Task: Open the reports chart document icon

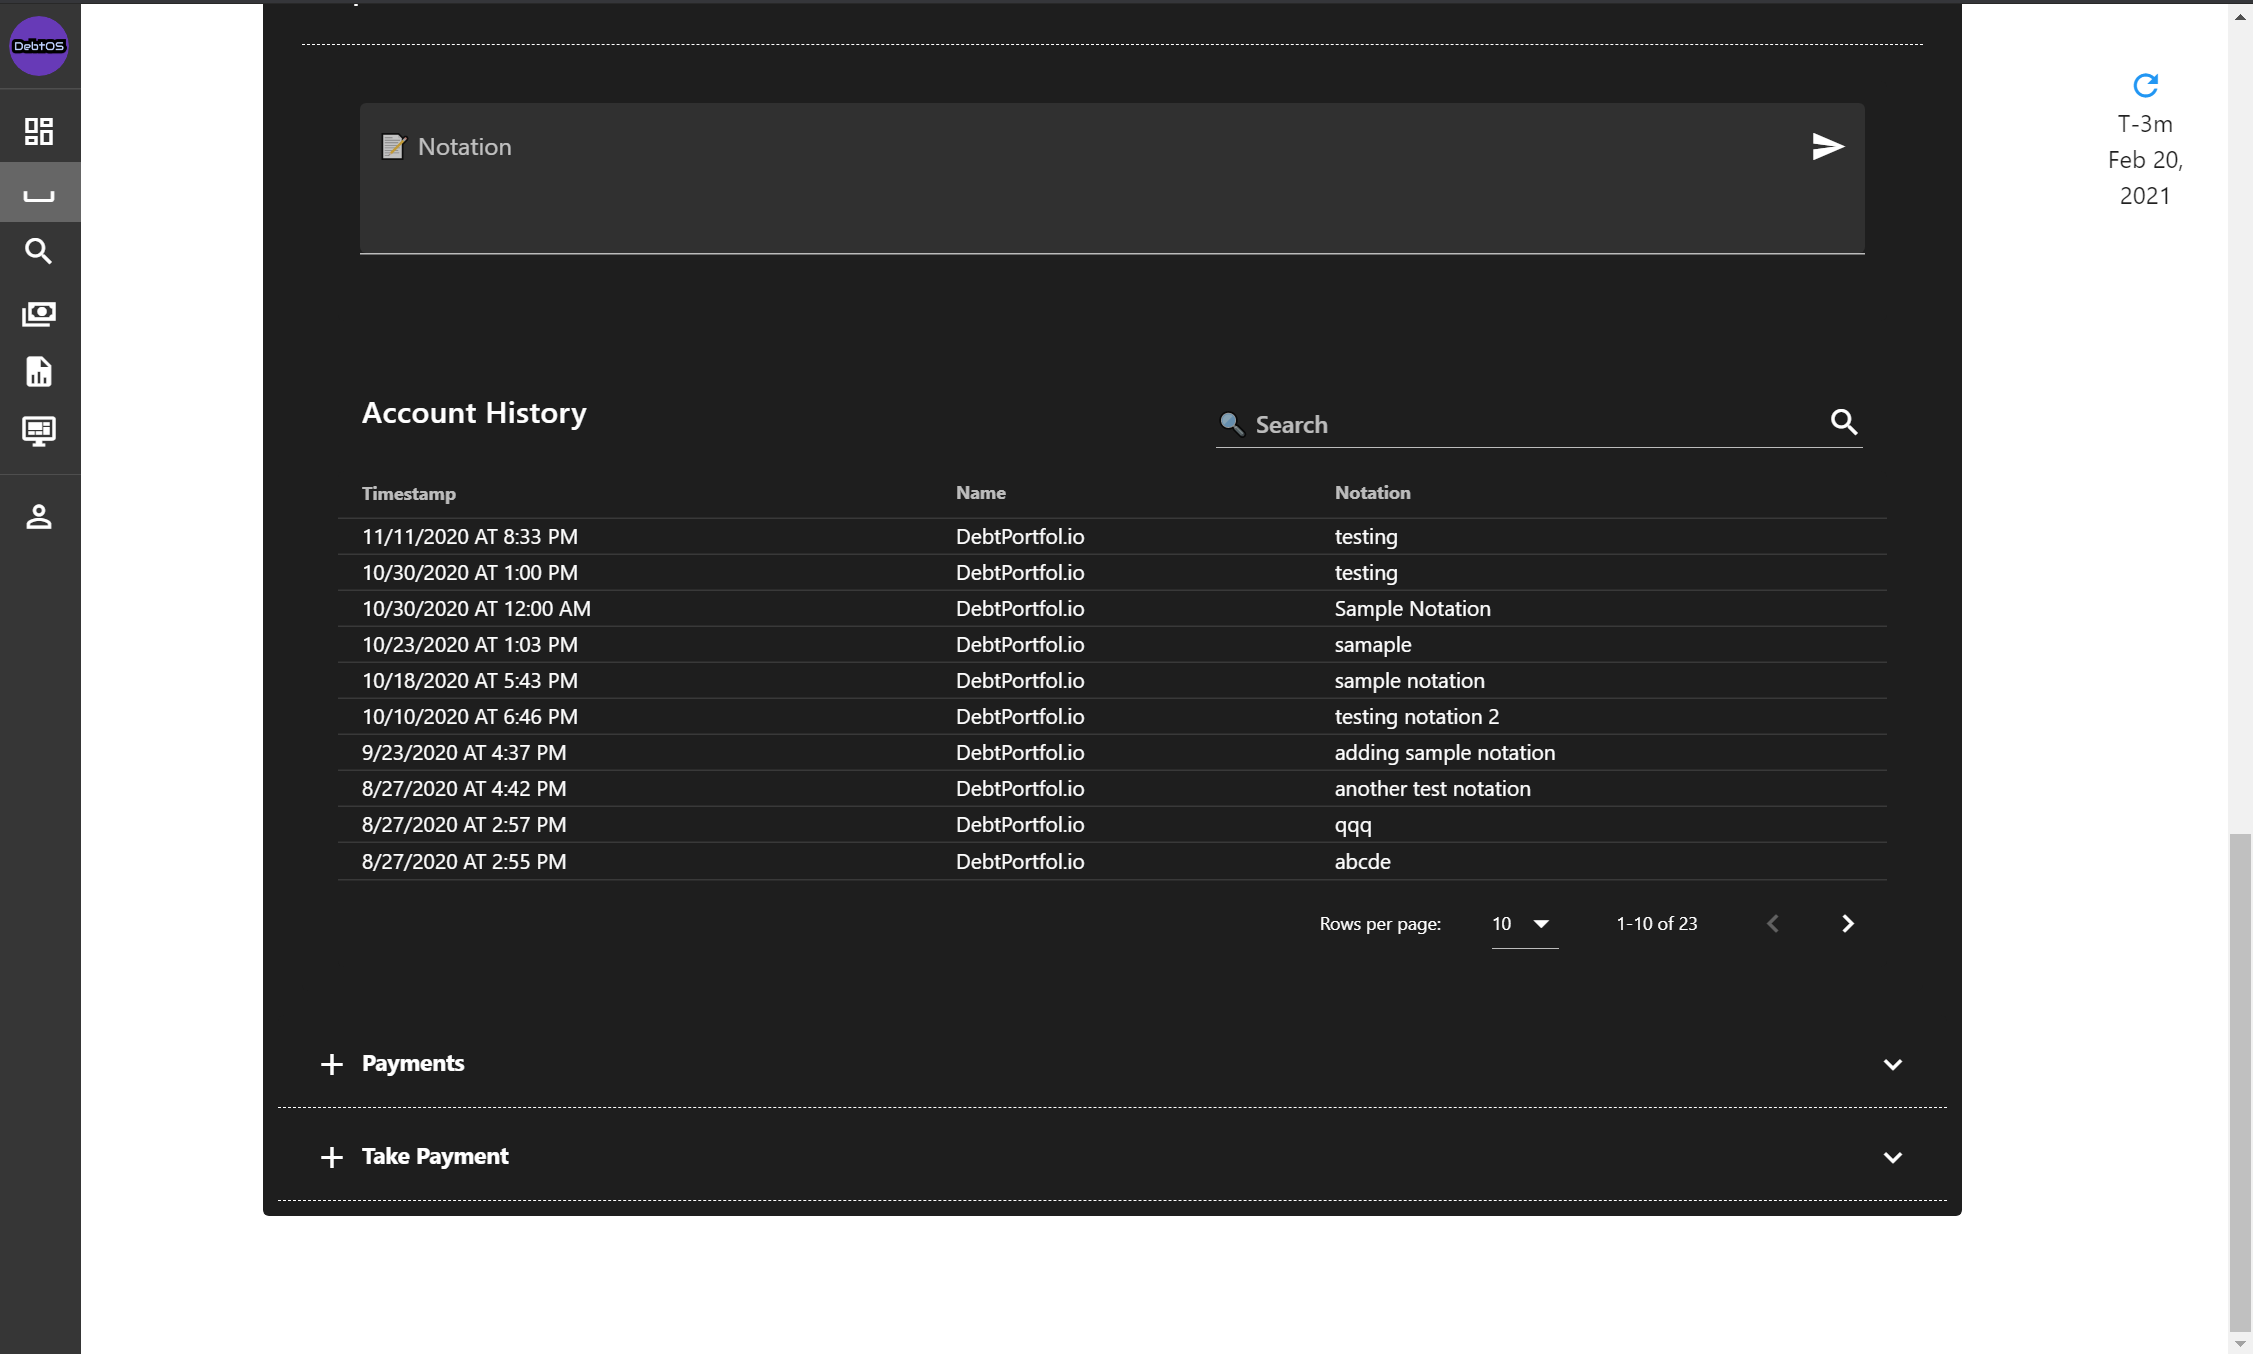Action: pyautogui.click(x=39, y=372)
